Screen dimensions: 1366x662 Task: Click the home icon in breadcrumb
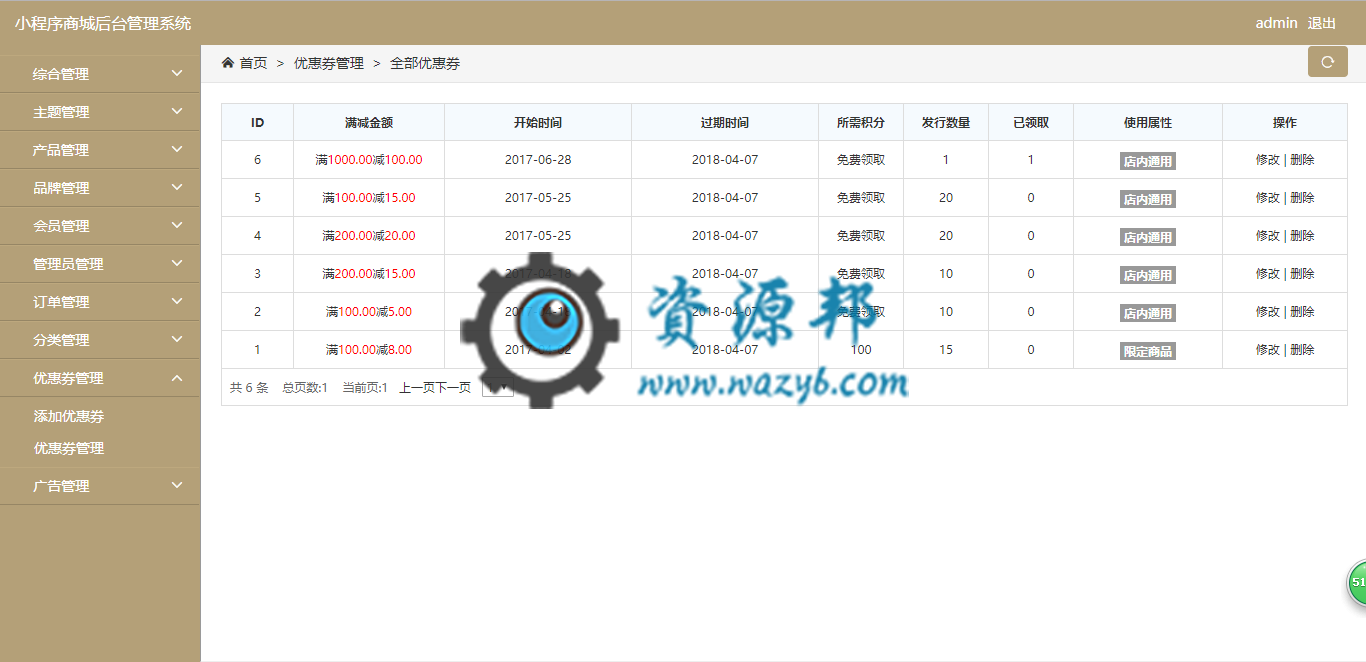[228, 63]
